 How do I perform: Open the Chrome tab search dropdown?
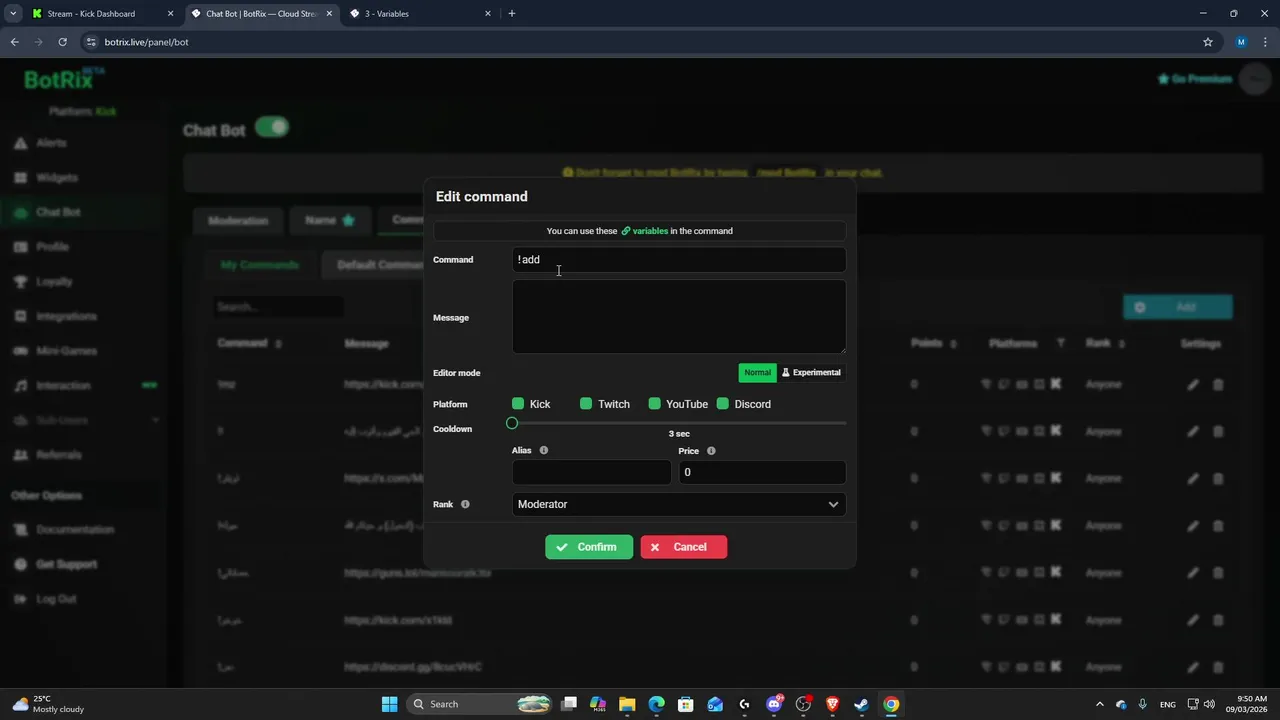(x=13, y=14)
